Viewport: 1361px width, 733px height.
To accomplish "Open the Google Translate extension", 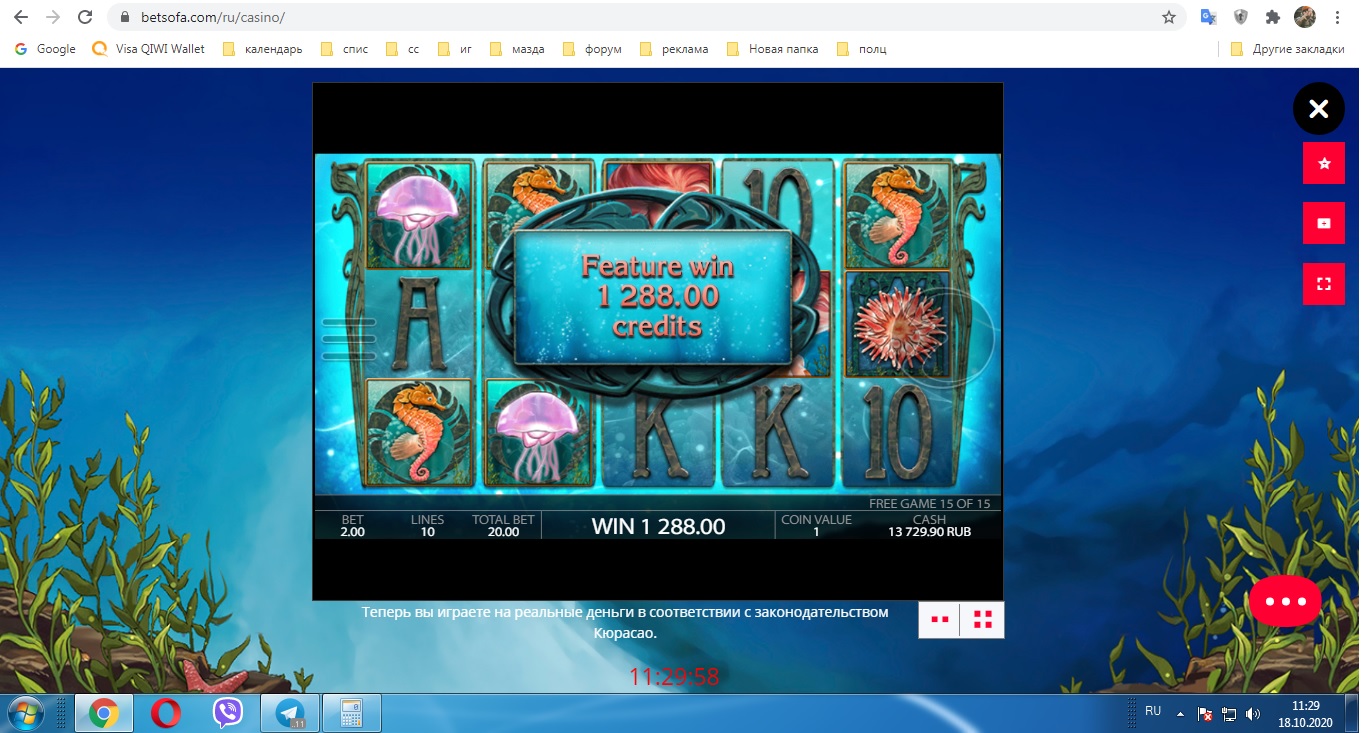I will tap(1208, 17).
